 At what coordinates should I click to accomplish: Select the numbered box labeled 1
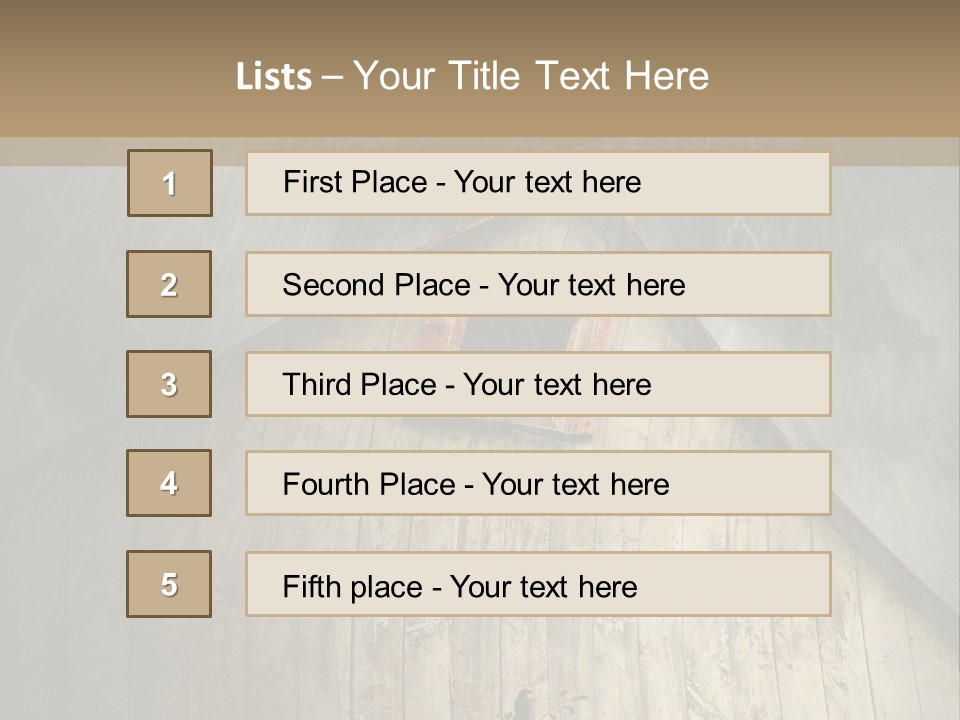point(170,183)
